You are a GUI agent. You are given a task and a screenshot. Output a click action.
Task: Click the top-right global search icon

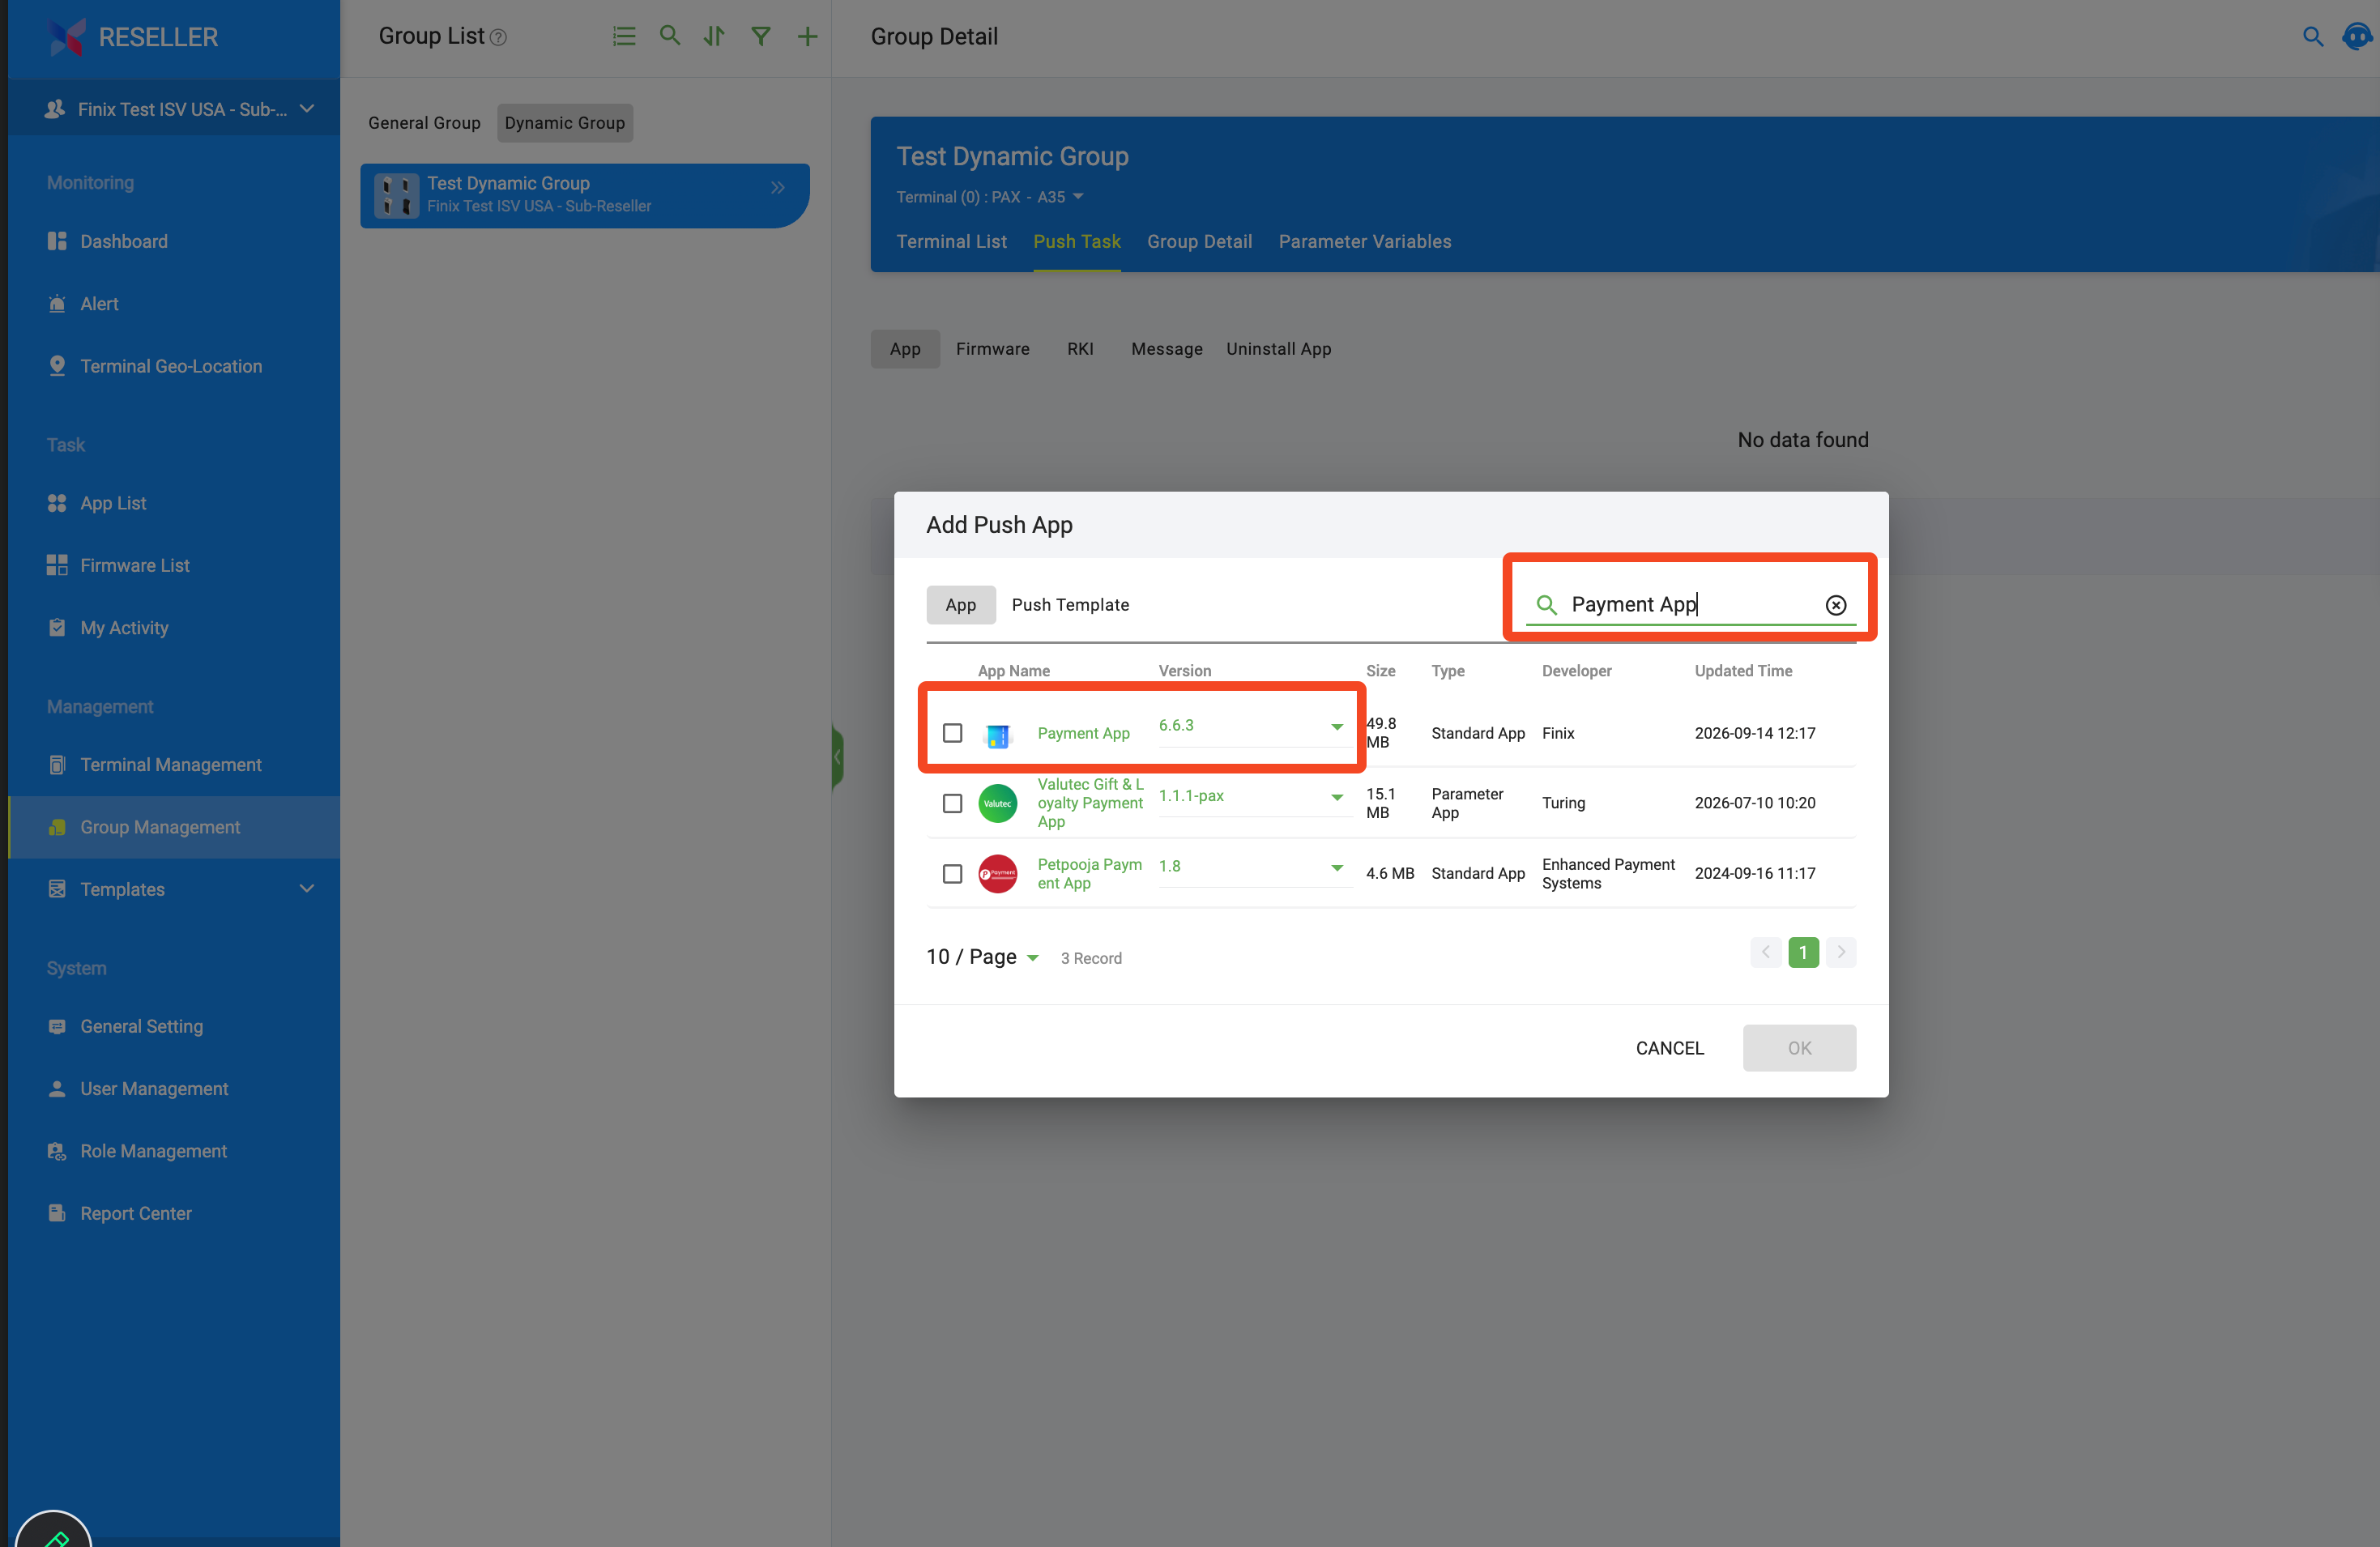[x=2313, y=36]
